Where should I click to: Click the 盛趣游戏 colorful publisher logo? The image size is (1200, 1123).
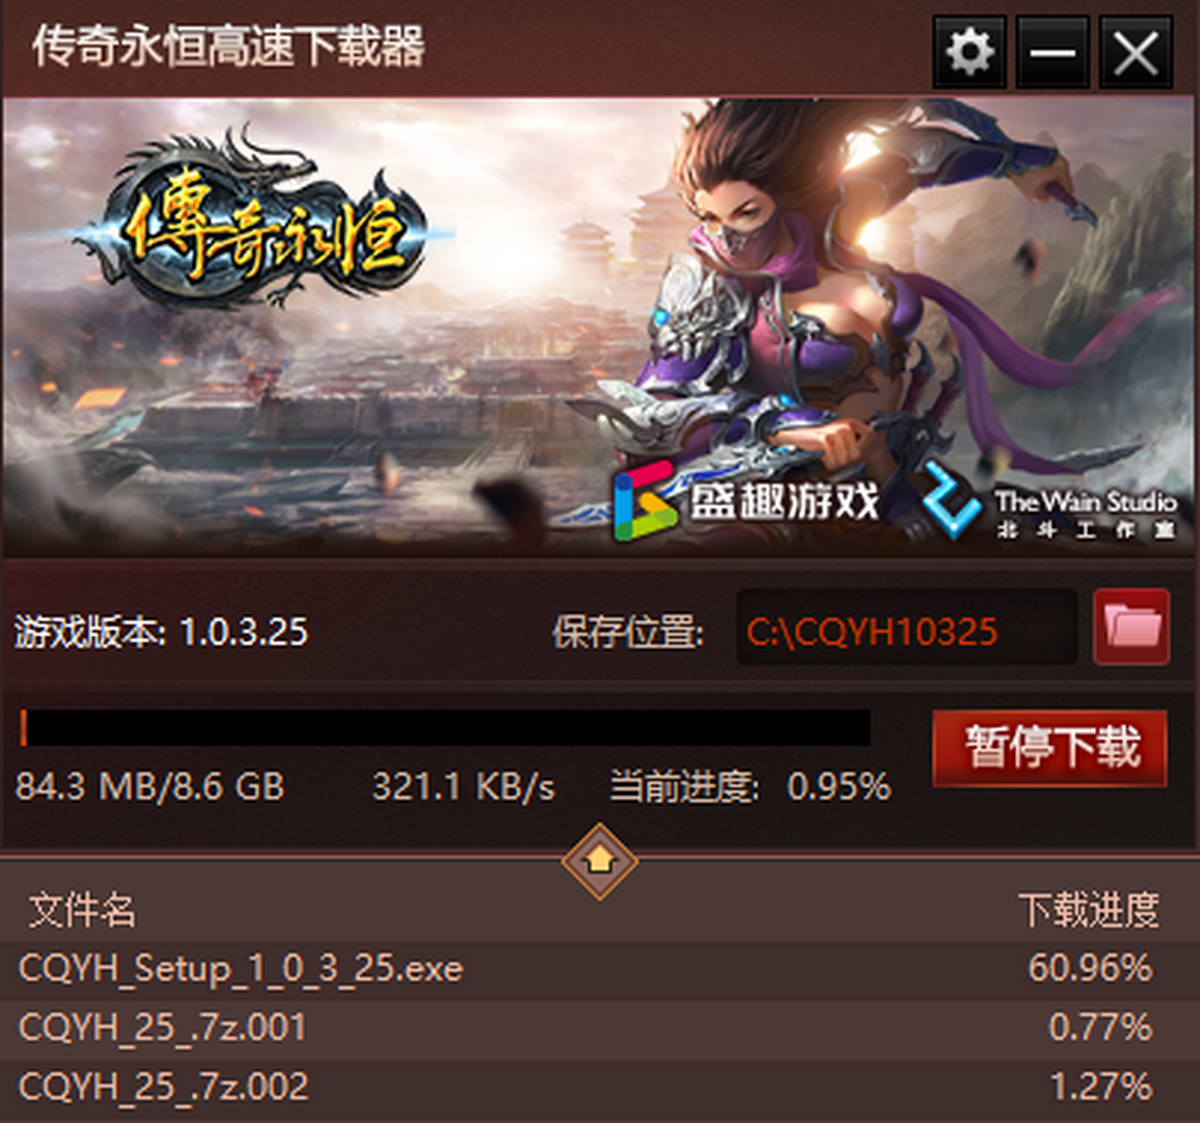pyautogui.click(x=747, y=500)
